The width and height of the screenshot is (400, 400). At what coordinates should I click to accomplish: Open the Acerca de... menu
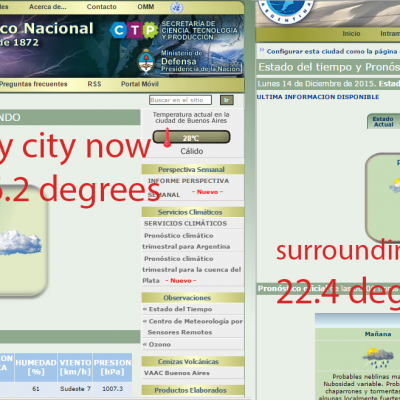pos(47,7)
